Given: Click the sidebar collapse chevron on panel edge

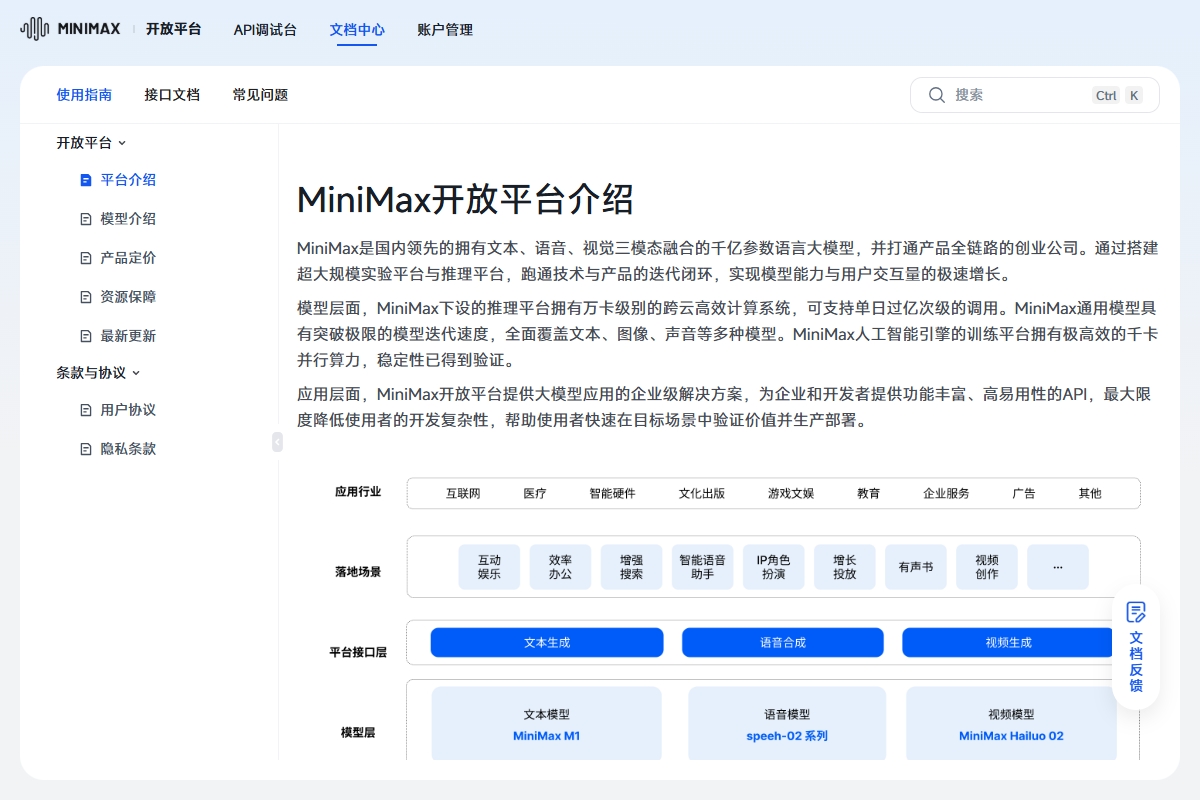Looking at the screenshot, I should pyautogui.click(x=277, y=442).
